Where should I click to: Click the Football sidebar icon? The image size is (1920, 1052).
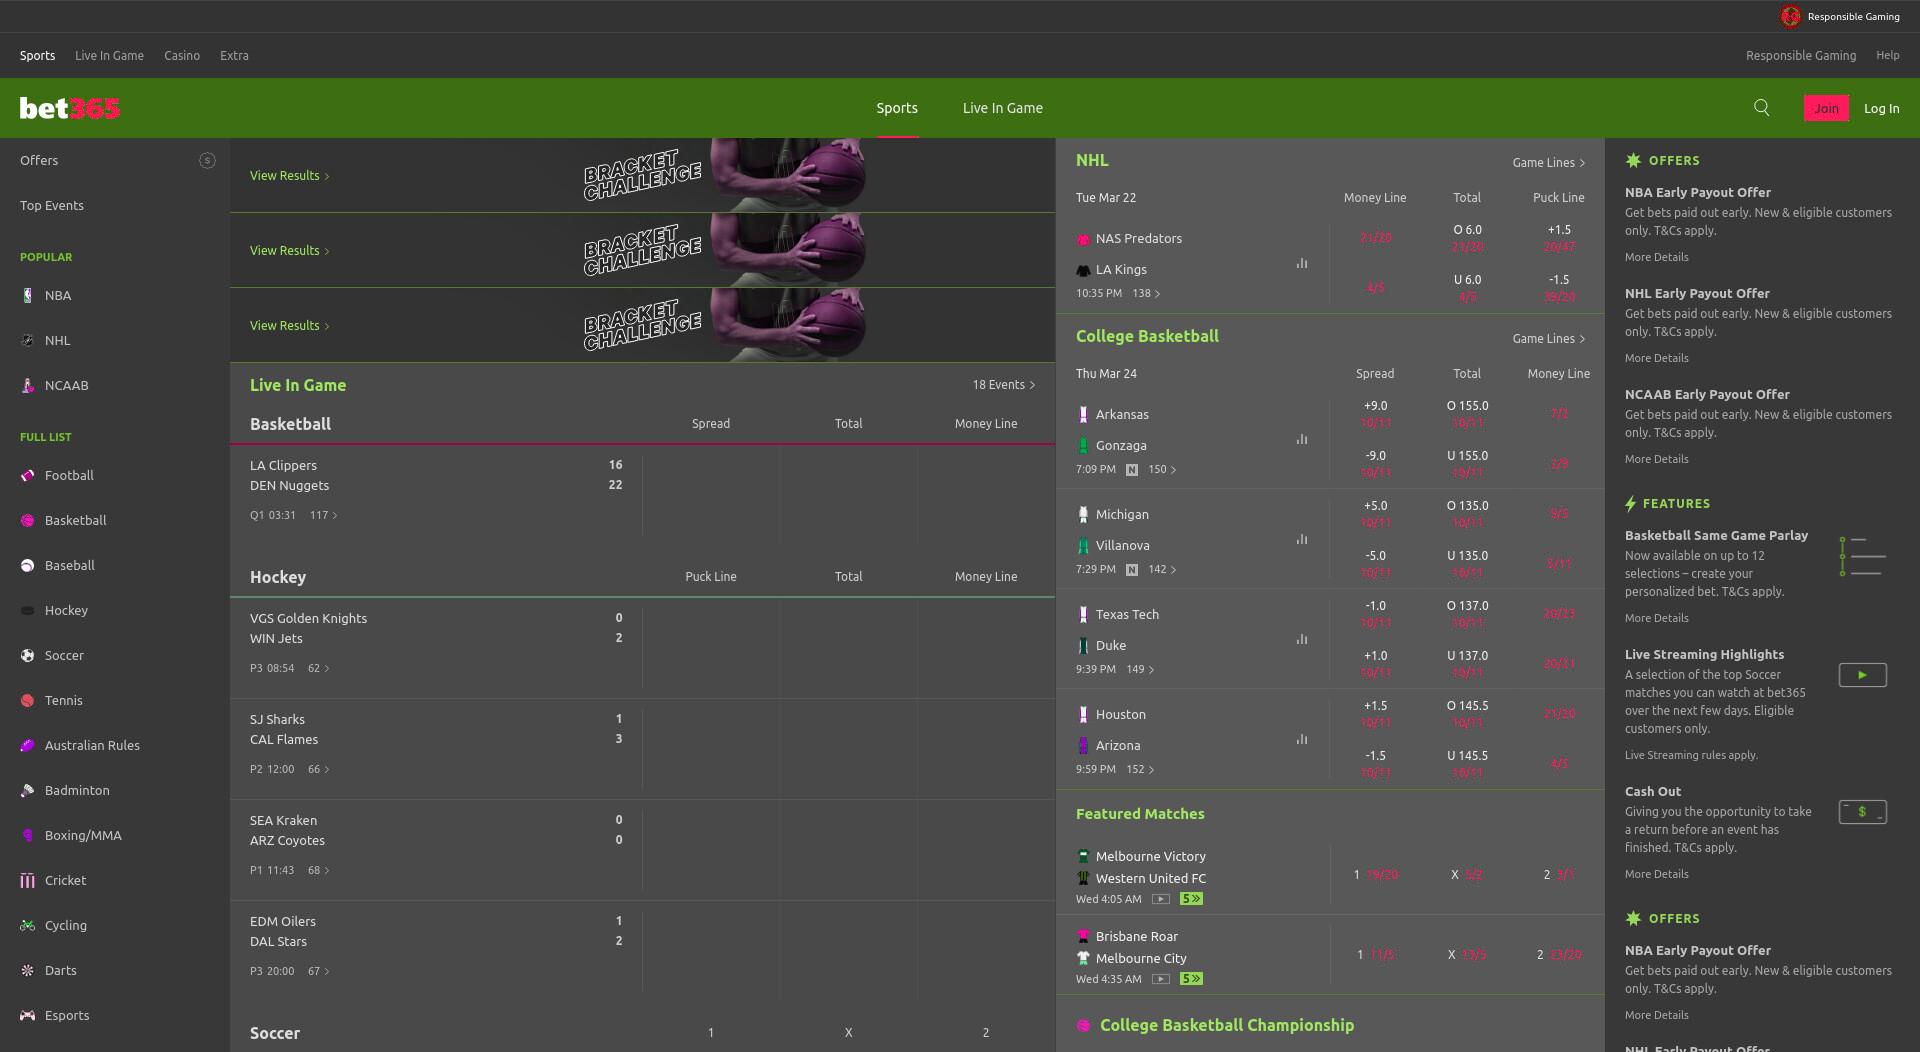click(x=28, y=476)
